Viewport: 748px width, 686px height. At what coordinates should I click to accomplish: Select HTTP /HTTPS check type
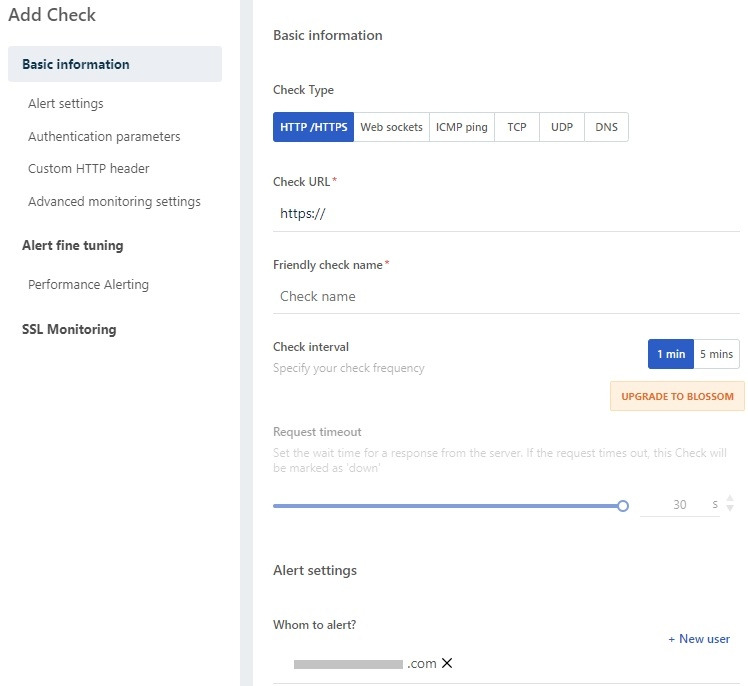point(313,127)
